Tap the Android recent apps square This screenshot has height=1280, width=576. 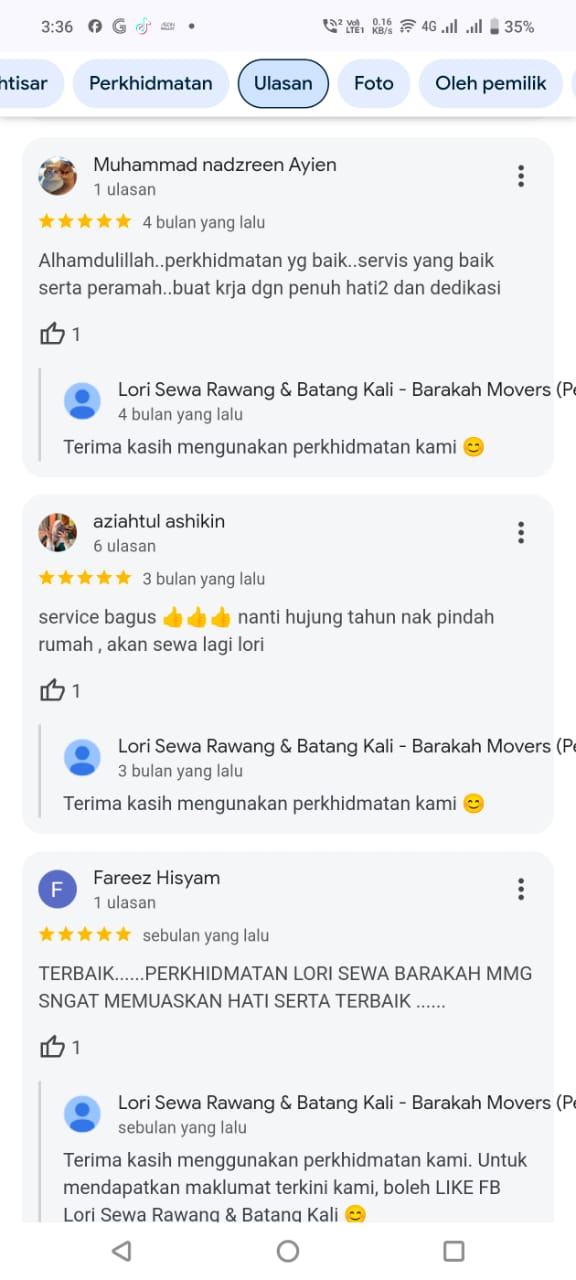pos(454,1250)
